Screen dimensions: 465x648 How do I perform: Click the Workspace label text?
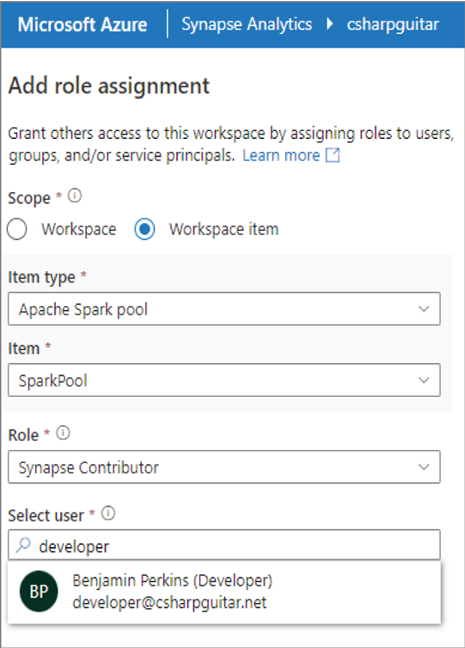79,229
